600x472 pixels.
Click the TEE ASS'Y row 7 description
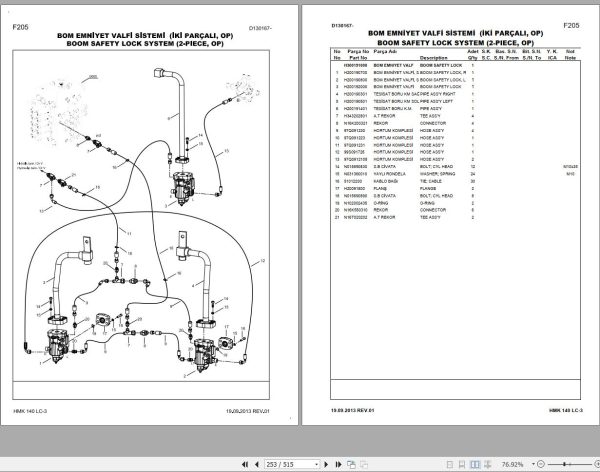(x=430, y=116)
